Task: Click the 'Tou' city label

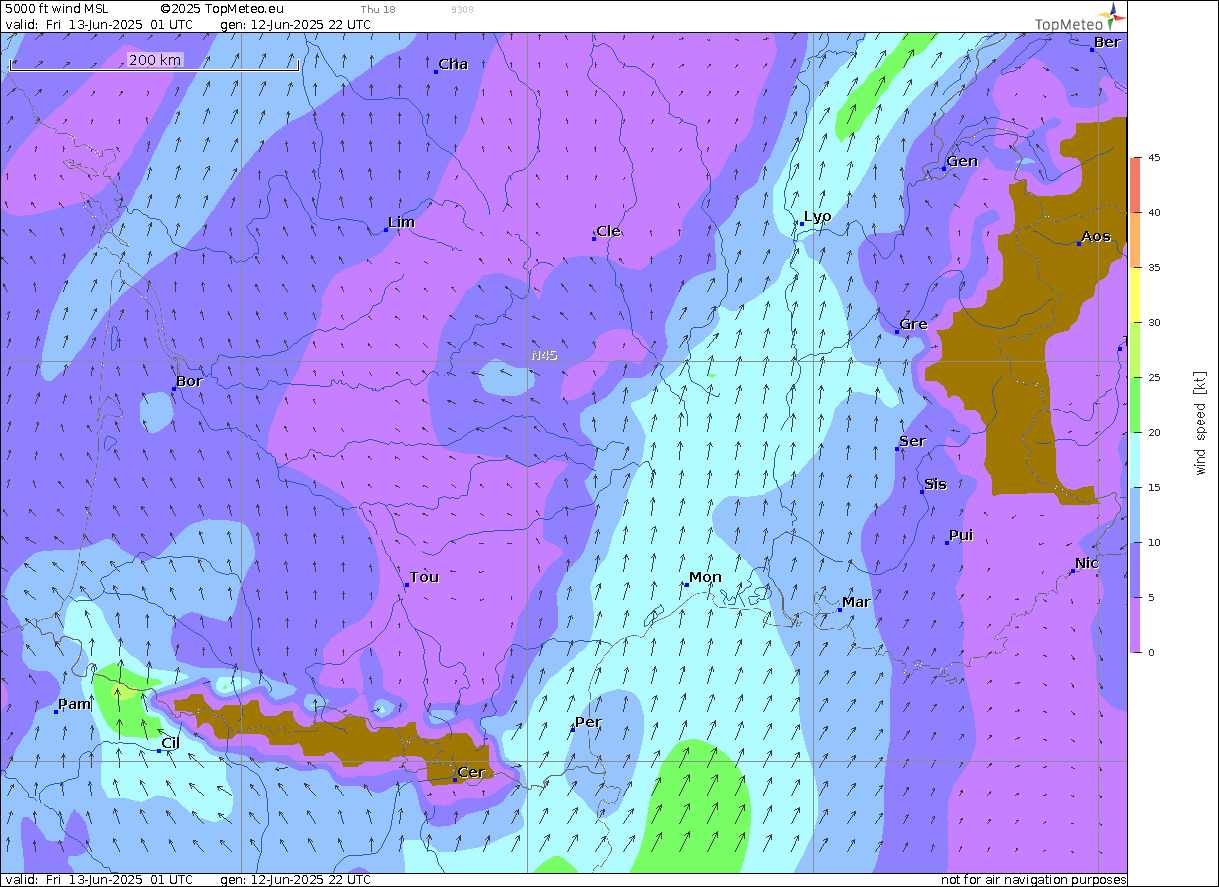Action: (424, 577)
